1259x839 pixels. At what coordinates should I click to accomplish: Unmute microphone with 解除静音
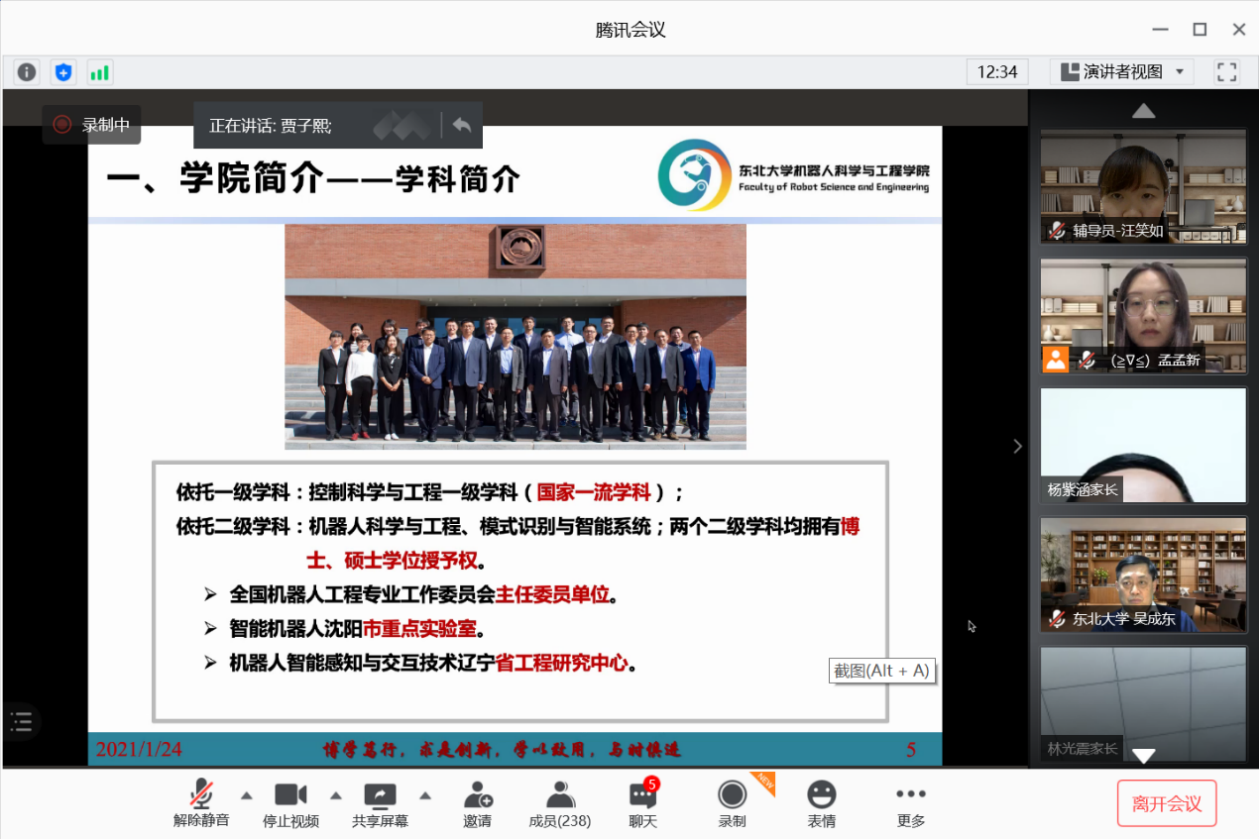(x=201, y=804)
